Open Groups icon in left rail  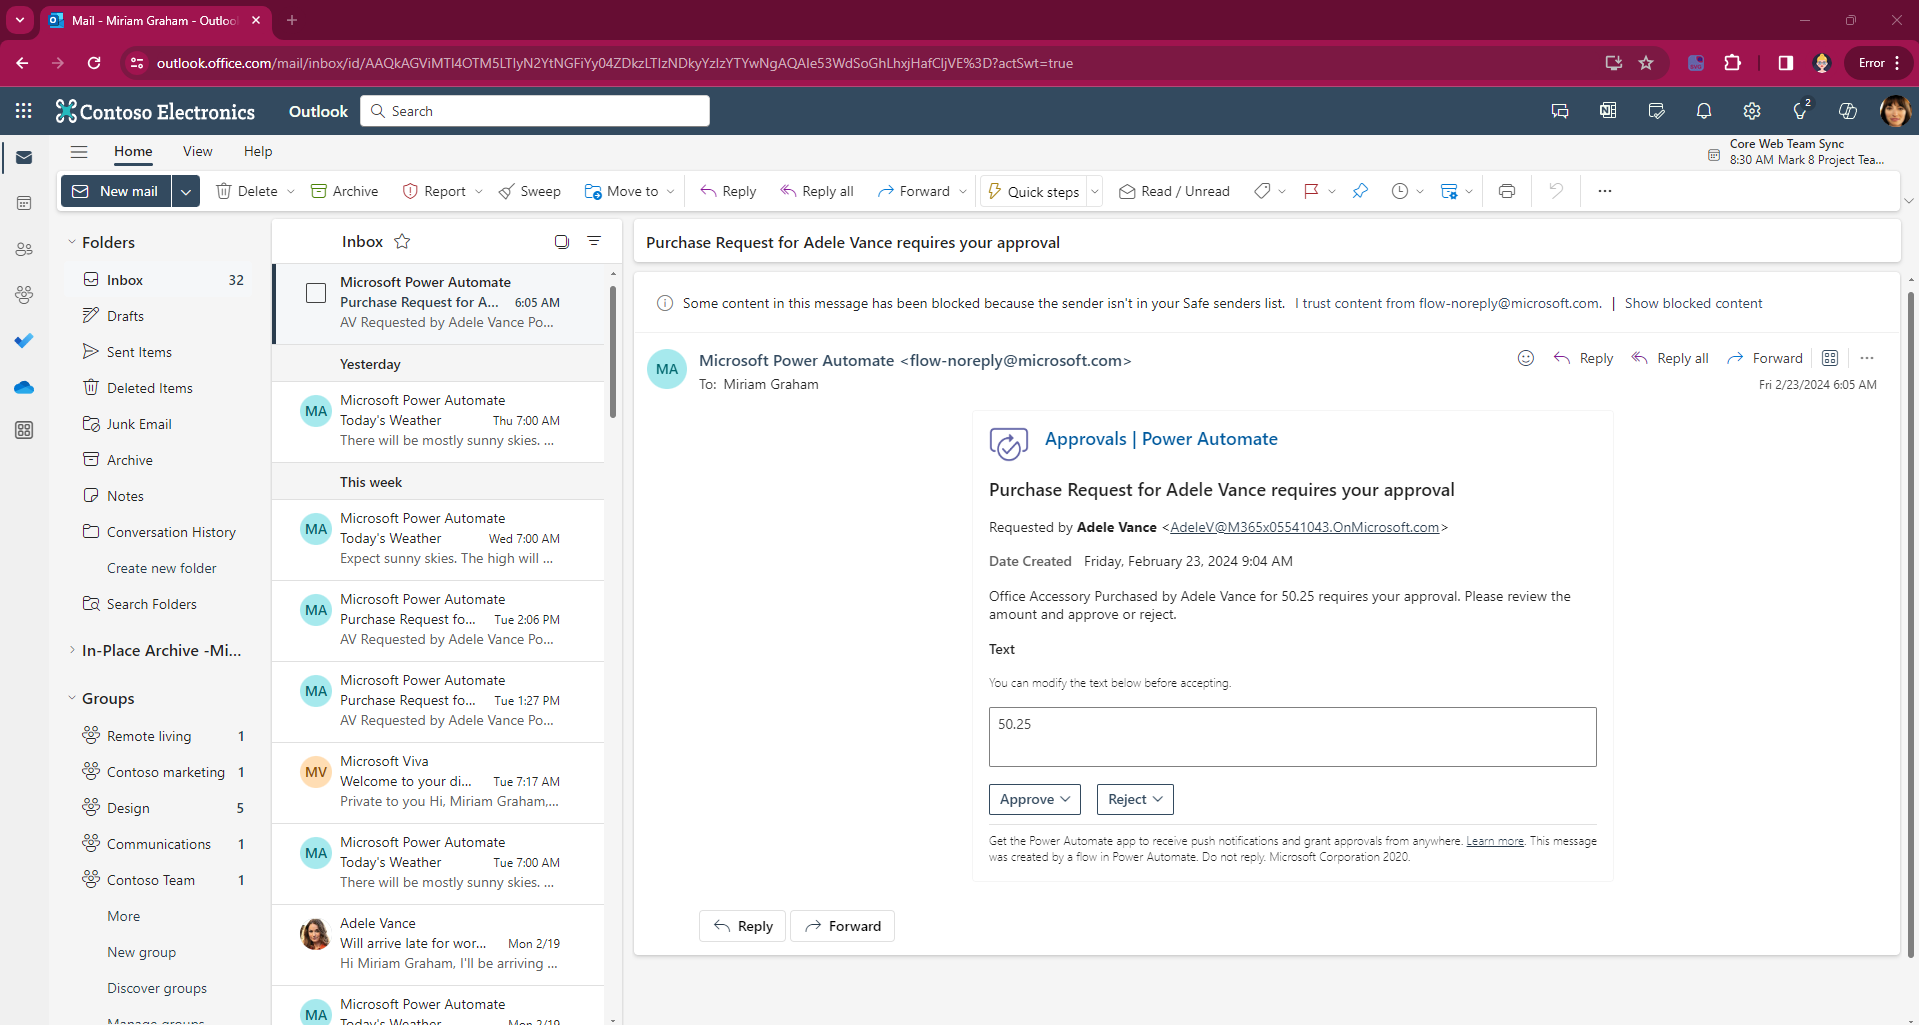tap(24, 294)
